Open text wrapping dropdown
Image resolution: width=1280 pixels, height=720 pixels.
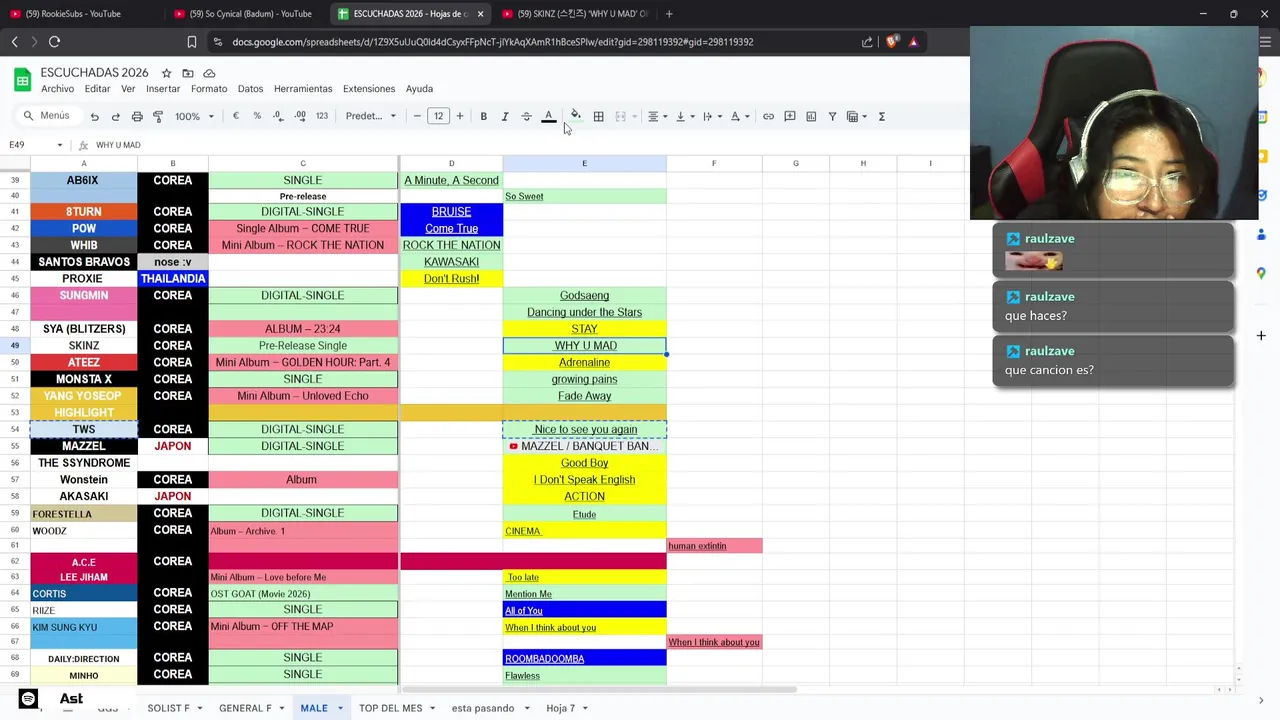(x=711, y=116)
